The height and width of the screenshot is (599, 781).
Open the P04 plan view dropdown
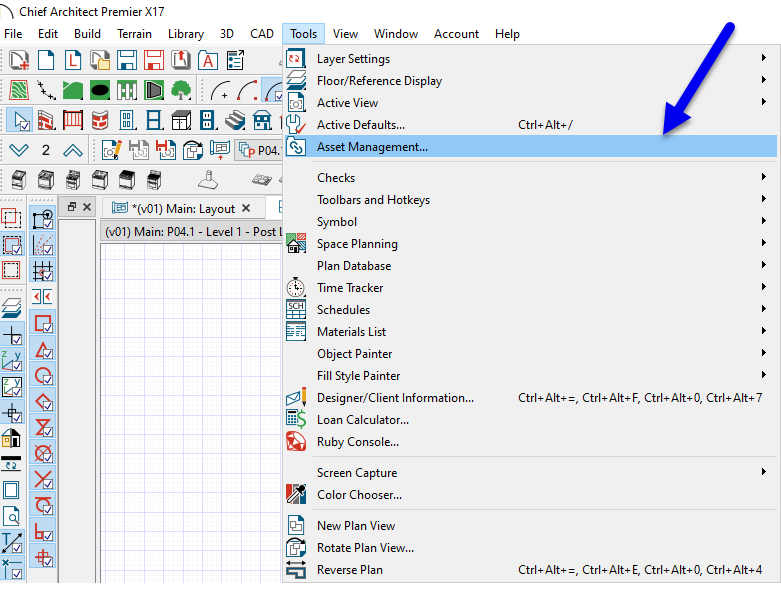click(259, 150)
